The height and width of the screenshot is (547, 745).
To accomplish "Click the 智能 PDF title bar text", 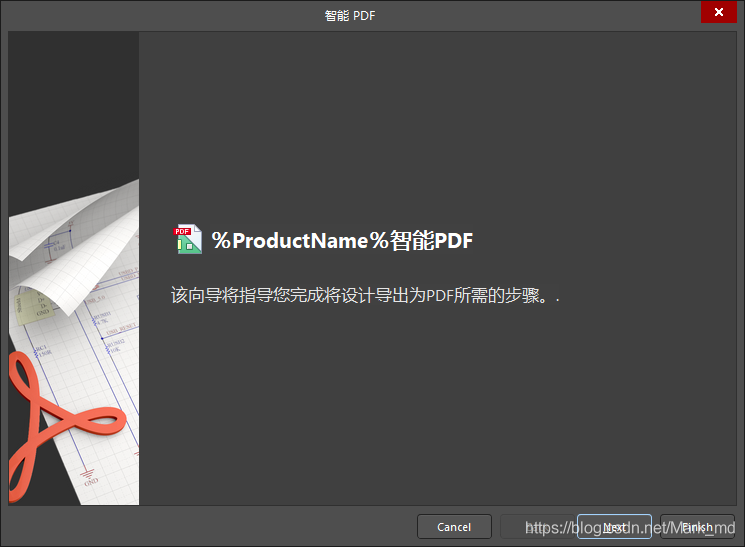I will click(x=350, y=16).
